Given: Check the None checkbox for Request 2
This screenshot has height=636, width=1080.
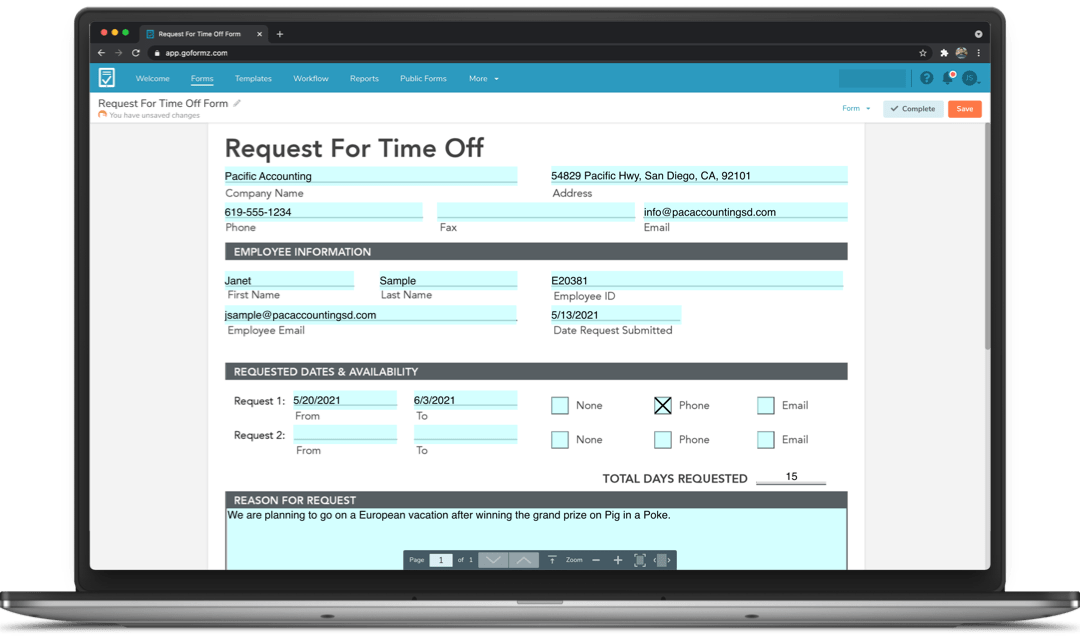Looking at the screenshot, I should [x=560, y=440].
